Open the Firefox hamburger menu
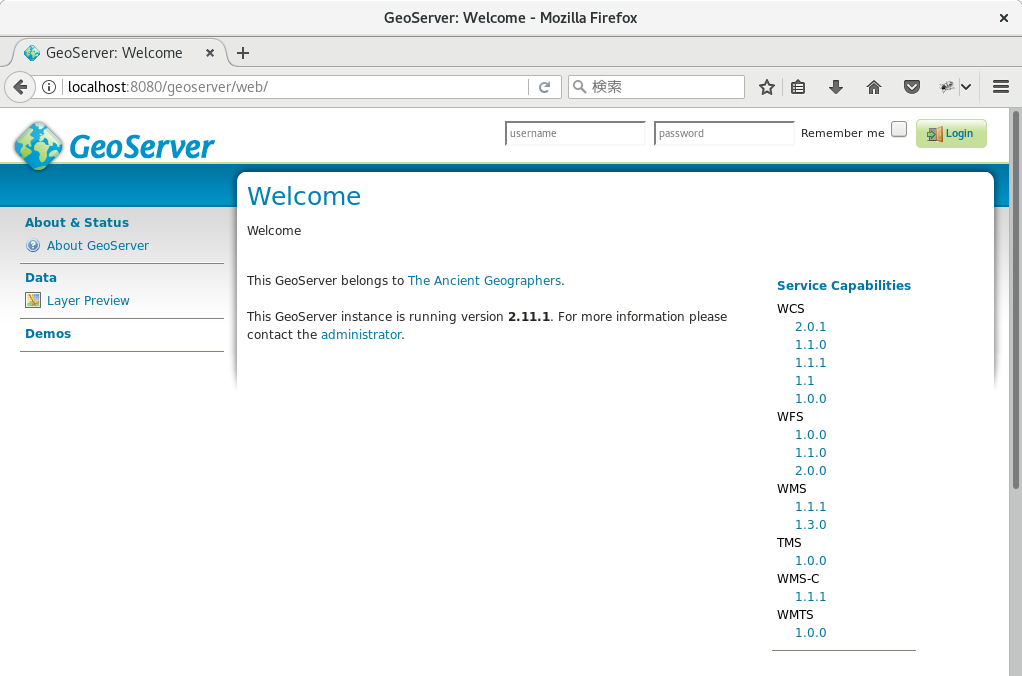 pyautogui.click(x=1001, y=87)
